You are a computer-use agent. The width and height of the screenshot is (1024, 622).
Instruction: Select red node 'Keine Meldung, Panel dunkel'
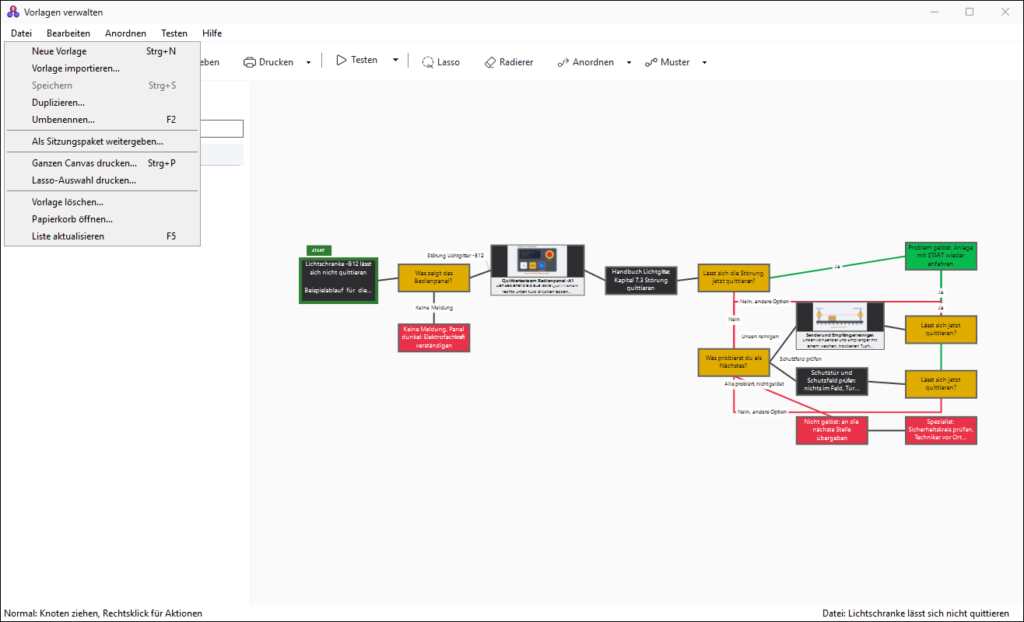tap(434, 337)
